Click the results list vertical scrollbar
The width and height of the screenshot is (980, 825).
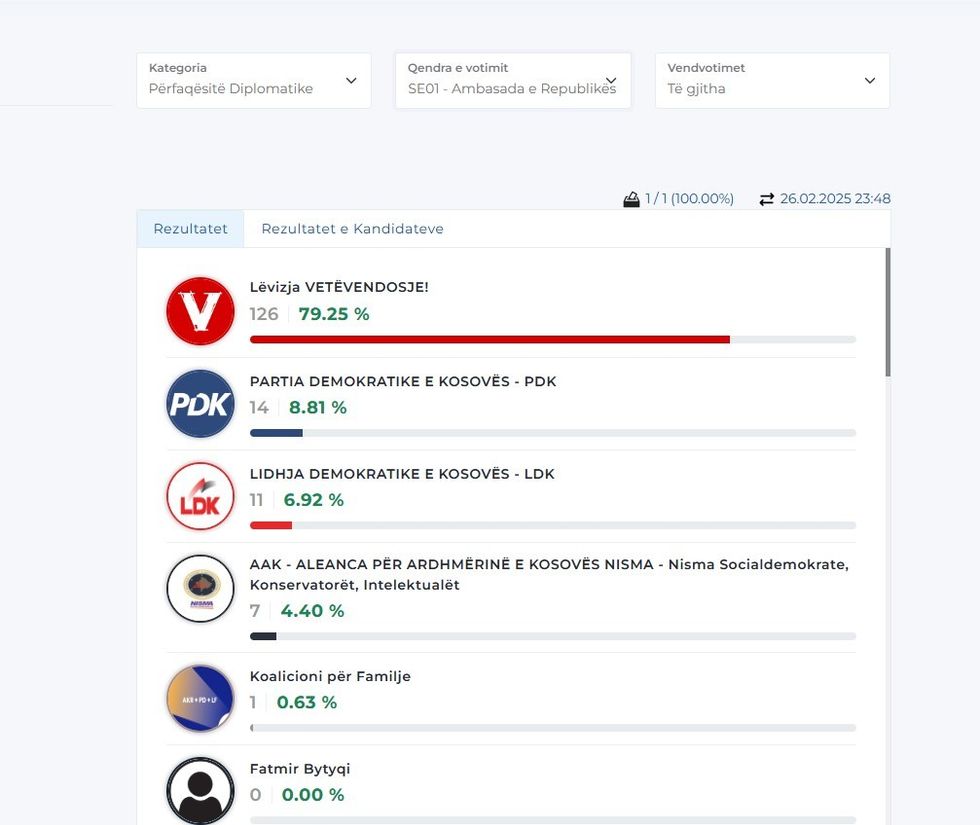pyautogui.click(x=888, y=312)
